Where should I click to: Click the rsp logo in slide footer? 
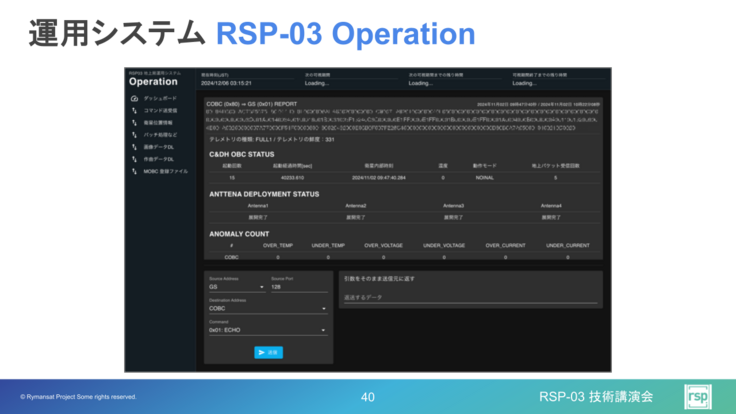click(697, 397)
